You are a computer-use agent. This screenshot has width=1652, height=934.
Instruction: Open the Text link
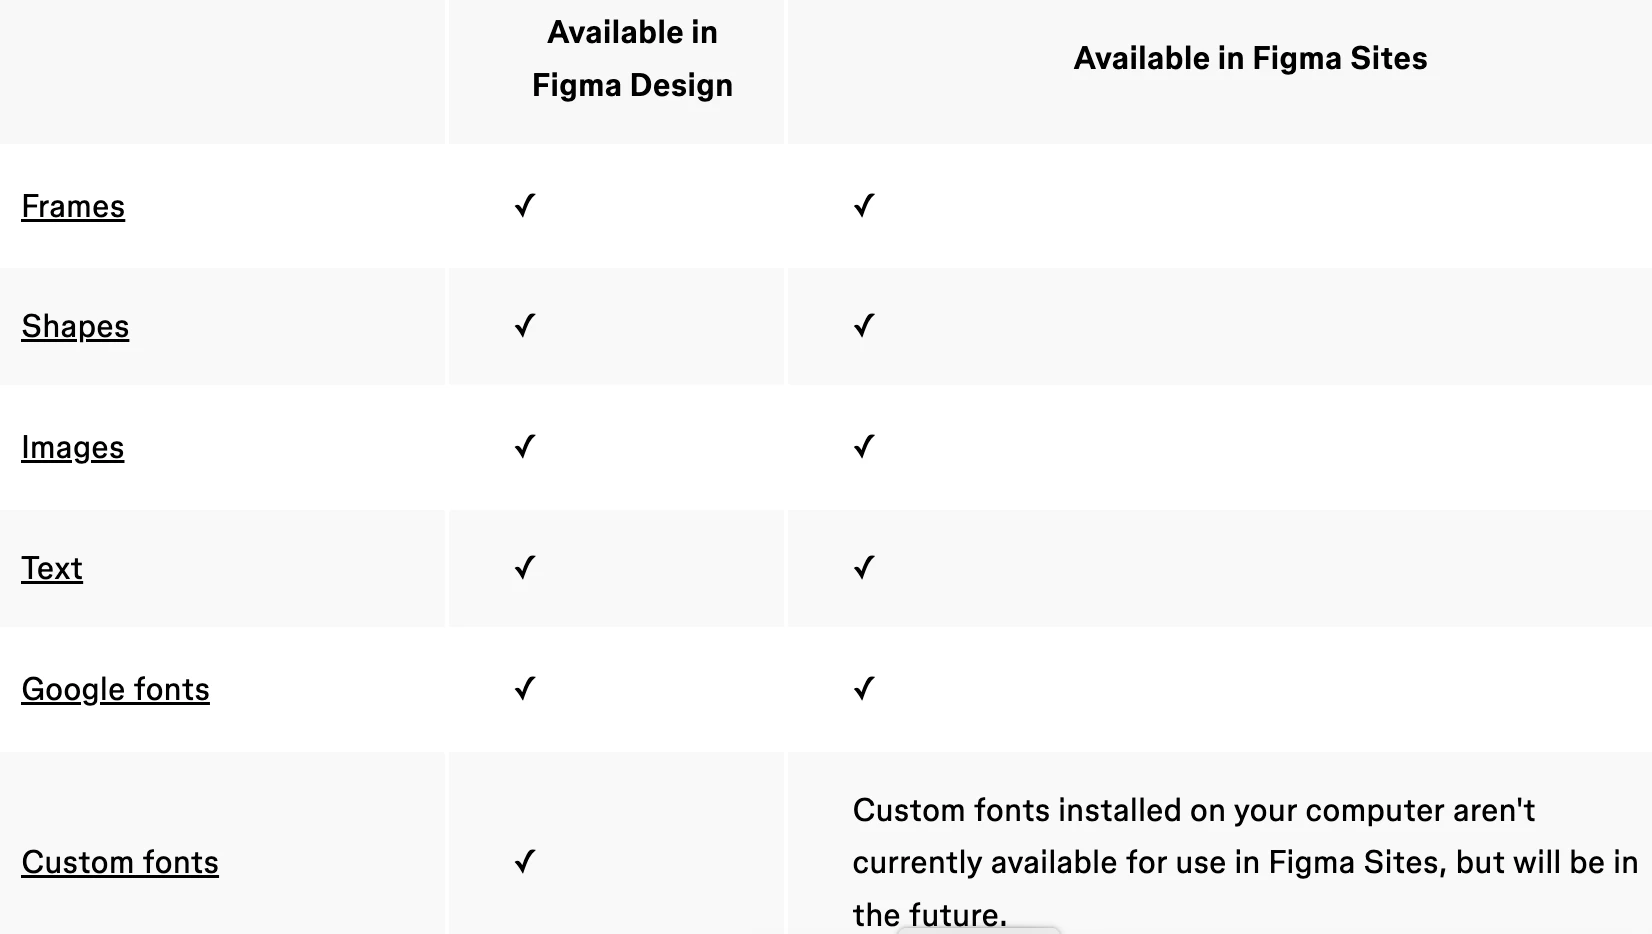point(52,568)
